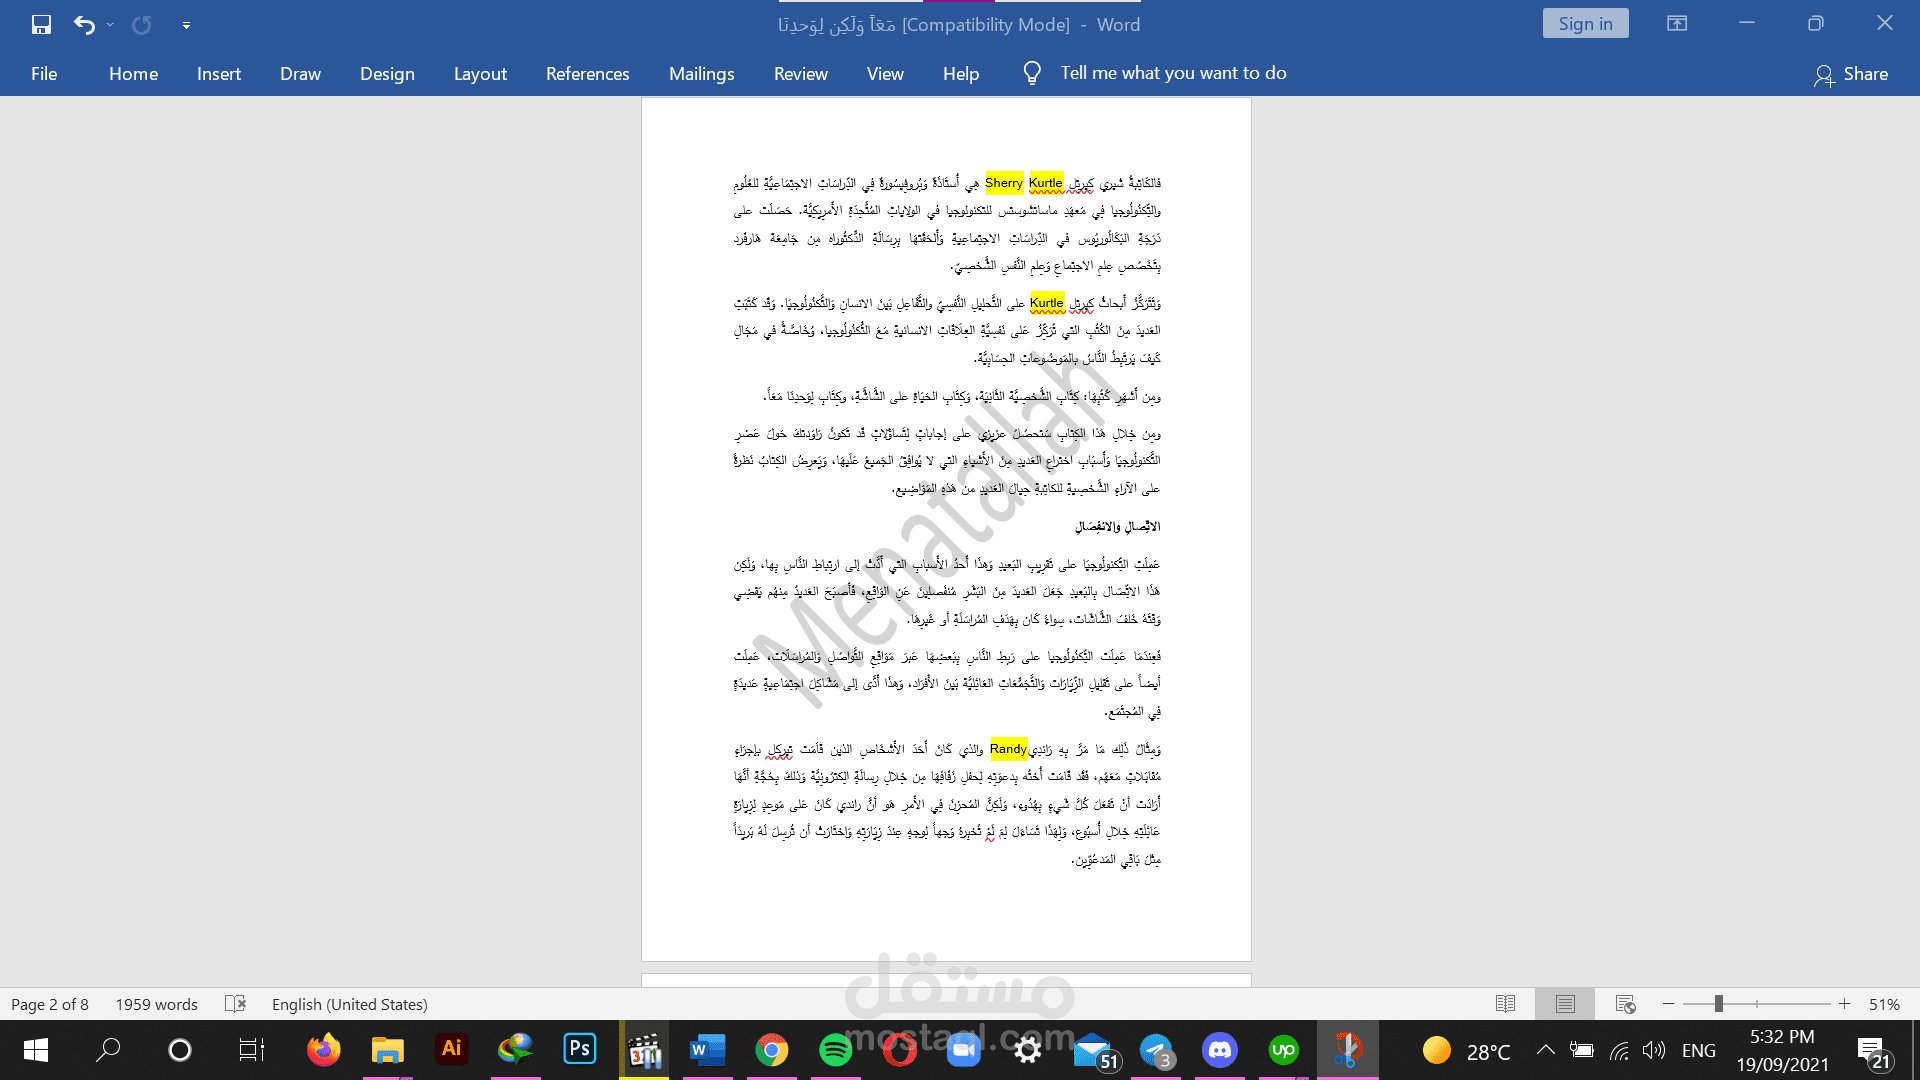Open the Ribbon Display Options icon
This screenshot has width=1920, height=1080.
coord(1677,23)
